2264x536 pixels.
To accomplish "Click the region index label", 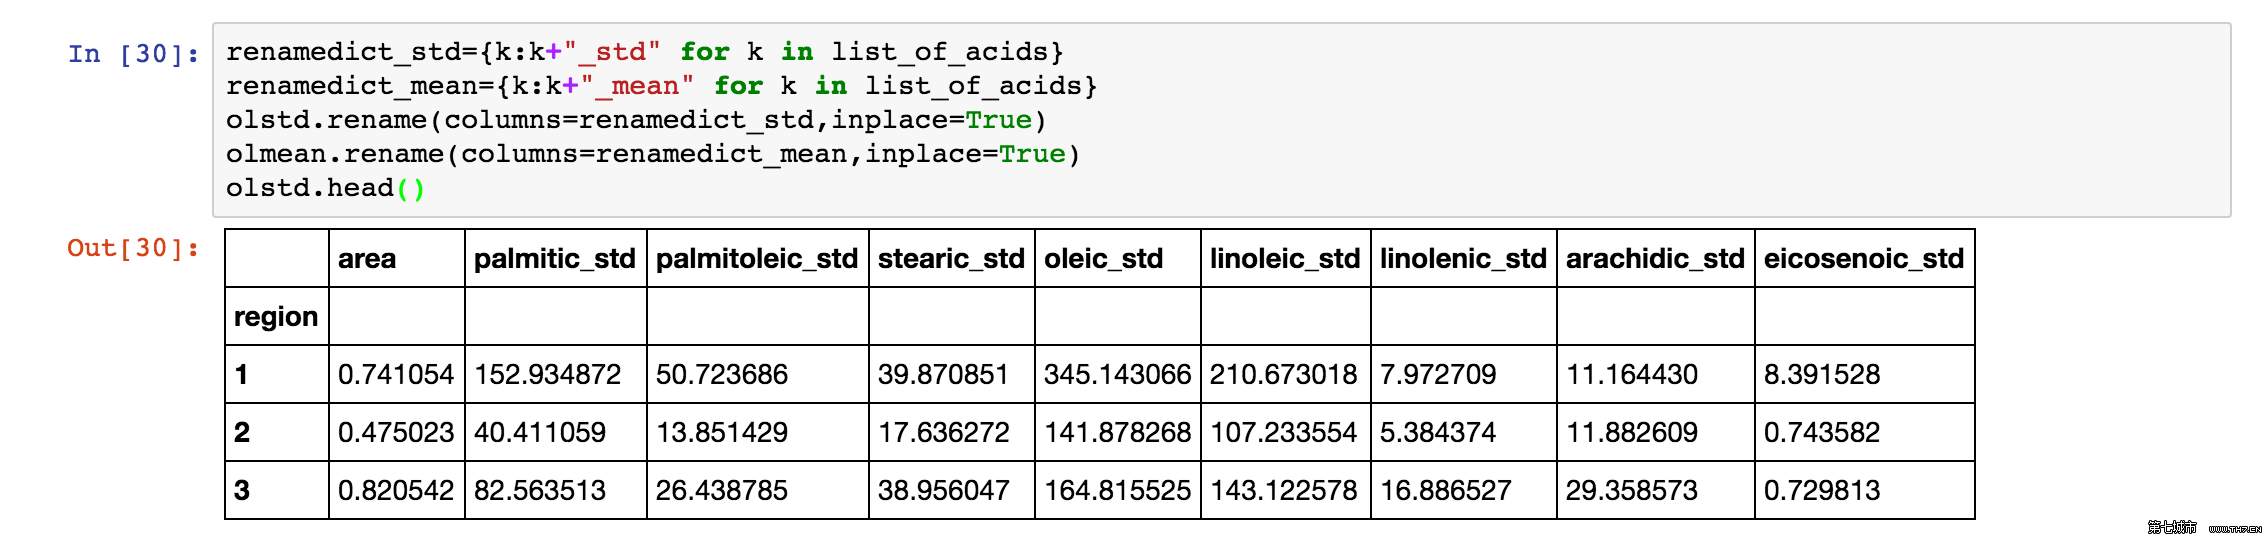I will pyautogui.click(x=276, y=317).
